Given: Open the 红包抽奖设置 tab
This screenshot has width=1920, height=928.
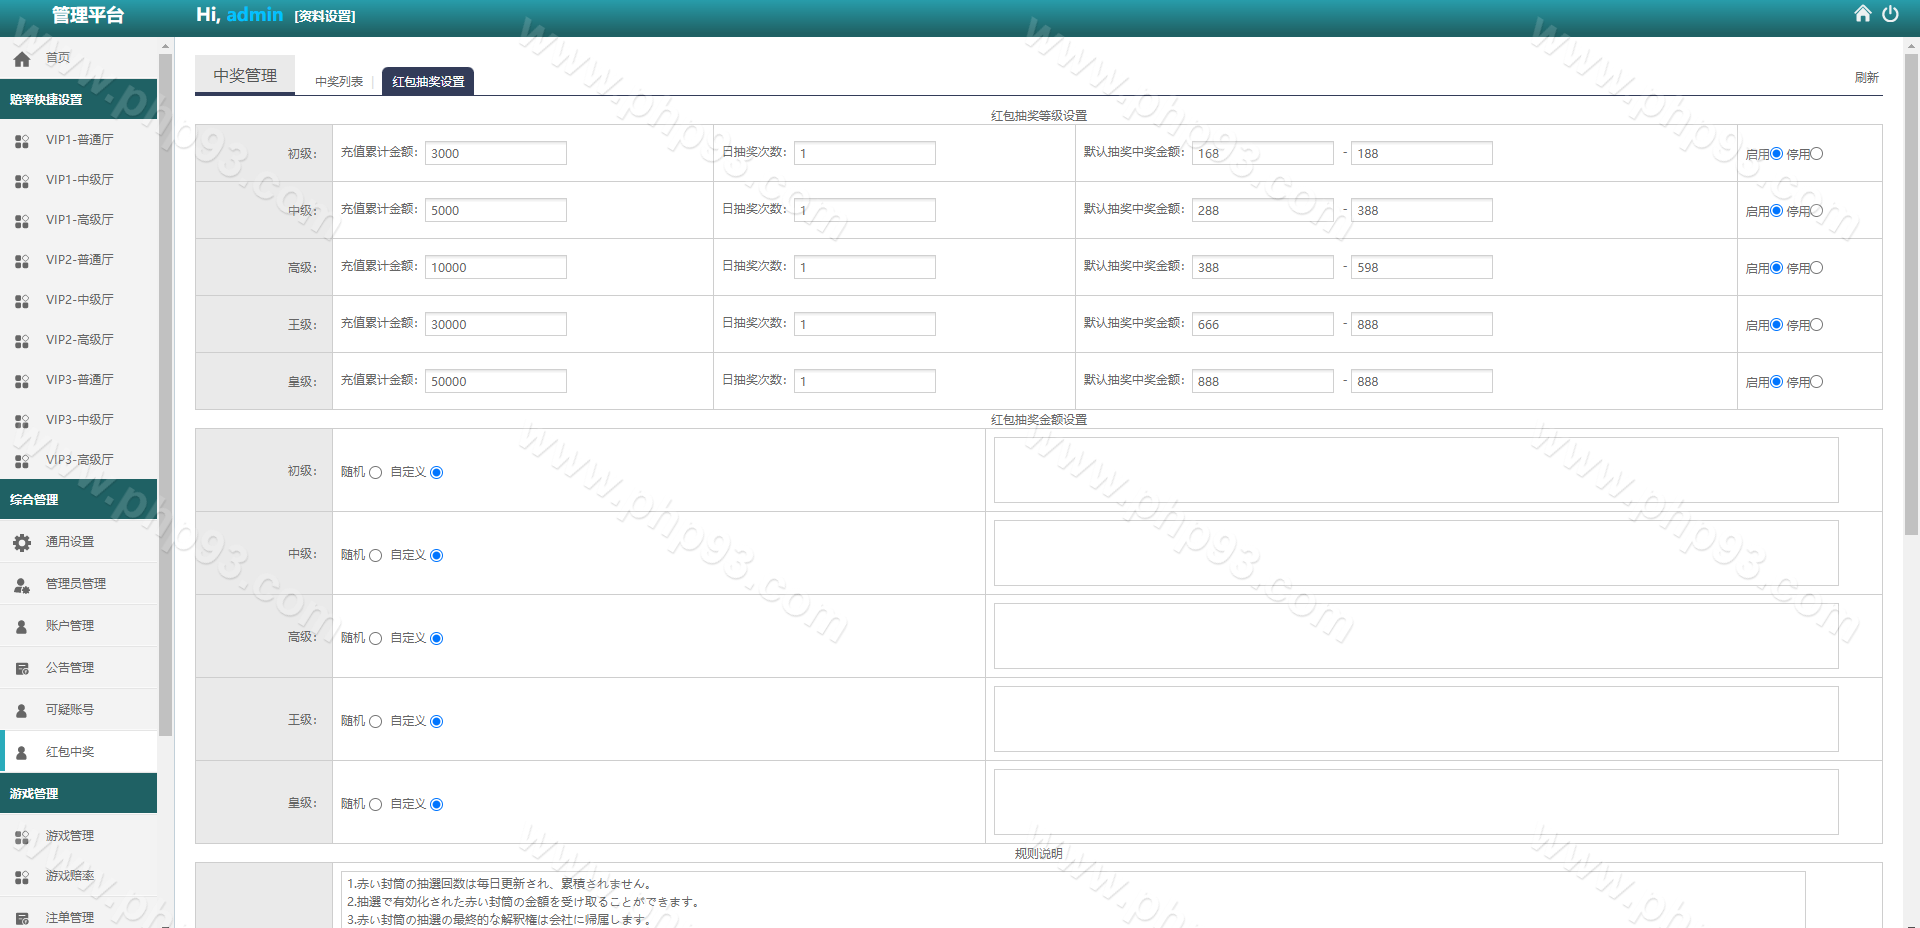Looking at the screenshot, I should click(428, 82).
